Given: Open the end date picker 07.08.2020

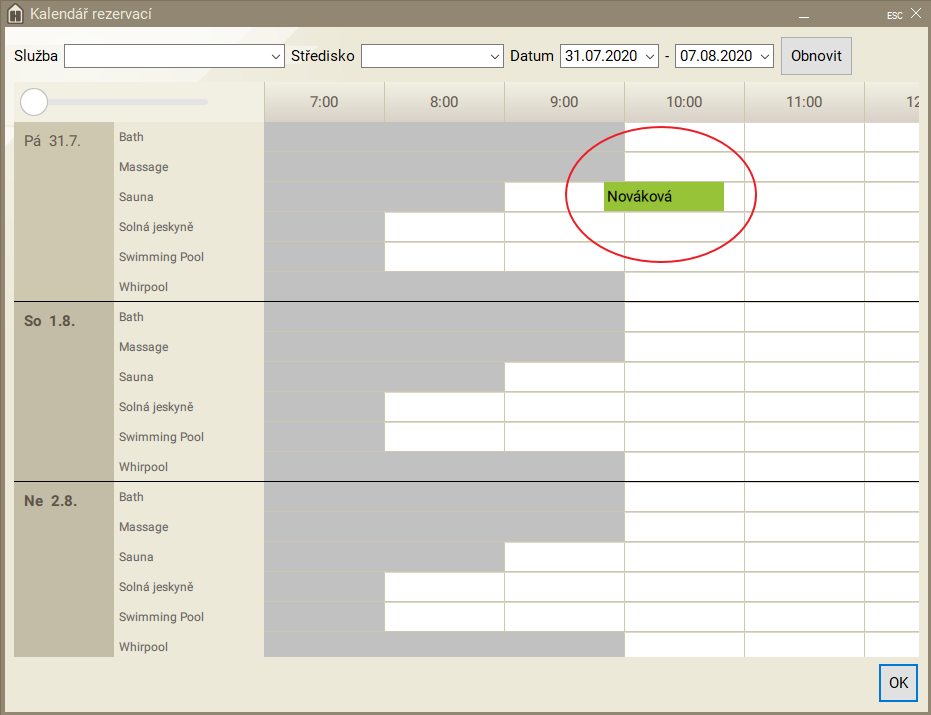Looking at the screenshot, I should coord(724,56).
